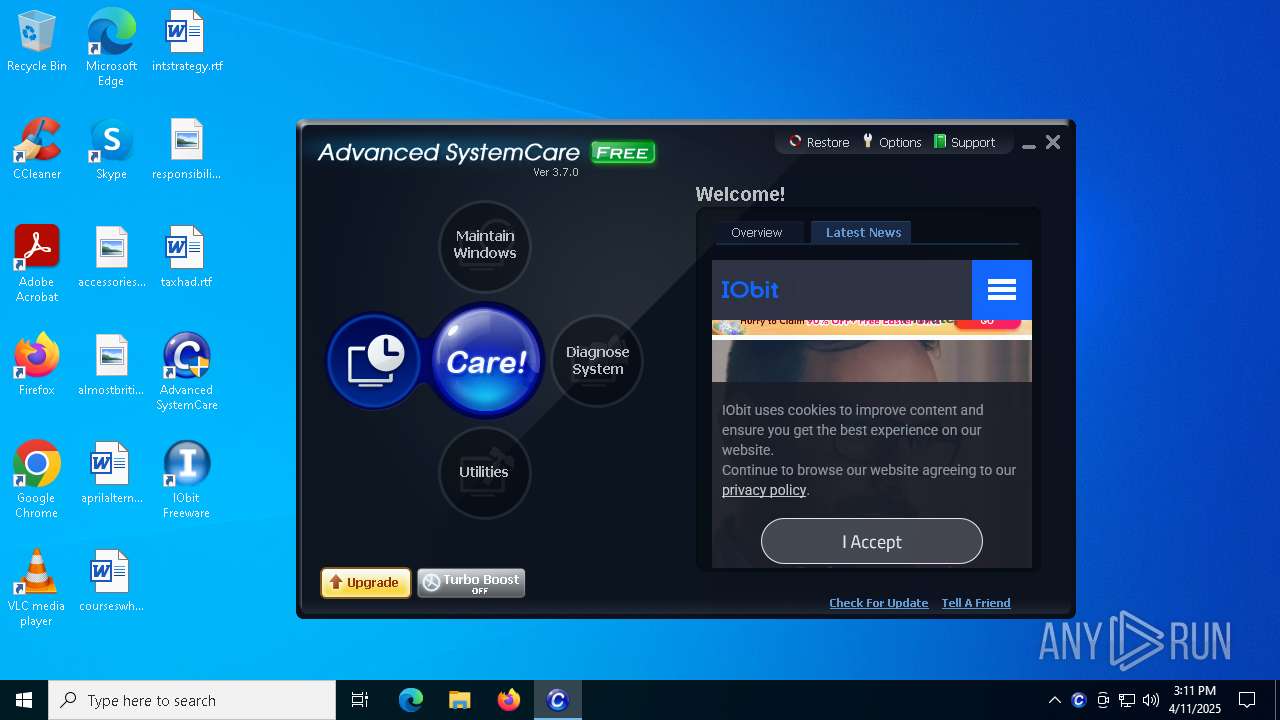Viewport: 1280px width, 720px height.
Task: Open Options in Advanced SystemCare
Action: [x=892, y=142]
